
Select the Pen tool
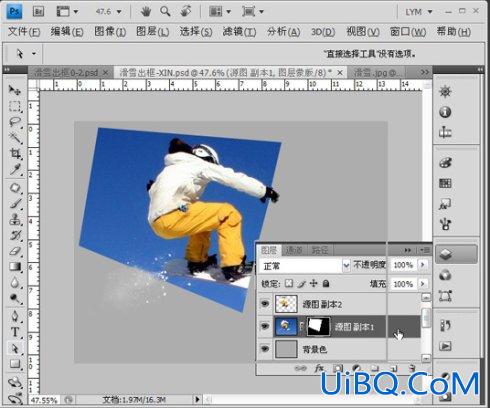click(15, 316)
